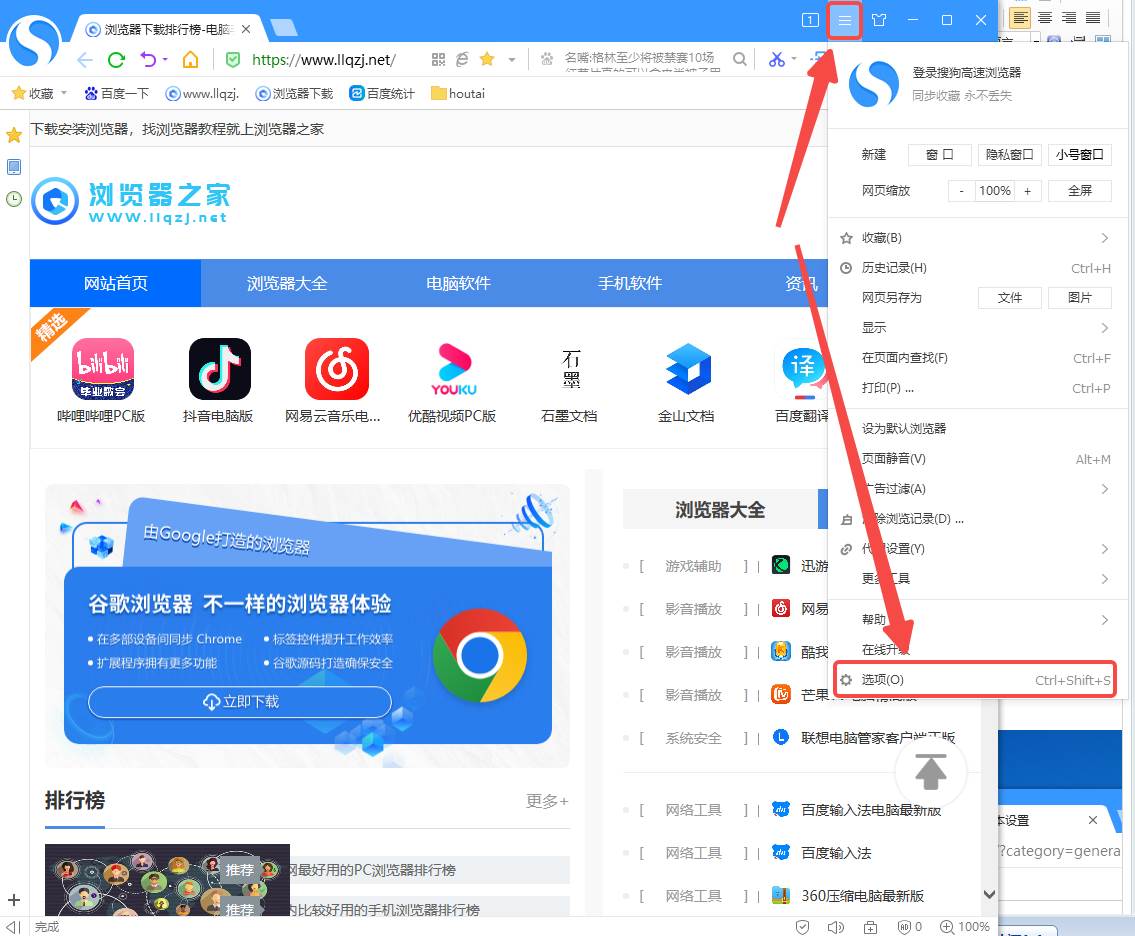Click the address bar URL field
Image resolution: width=1135 pixels, height=936 pixels.
324,59
